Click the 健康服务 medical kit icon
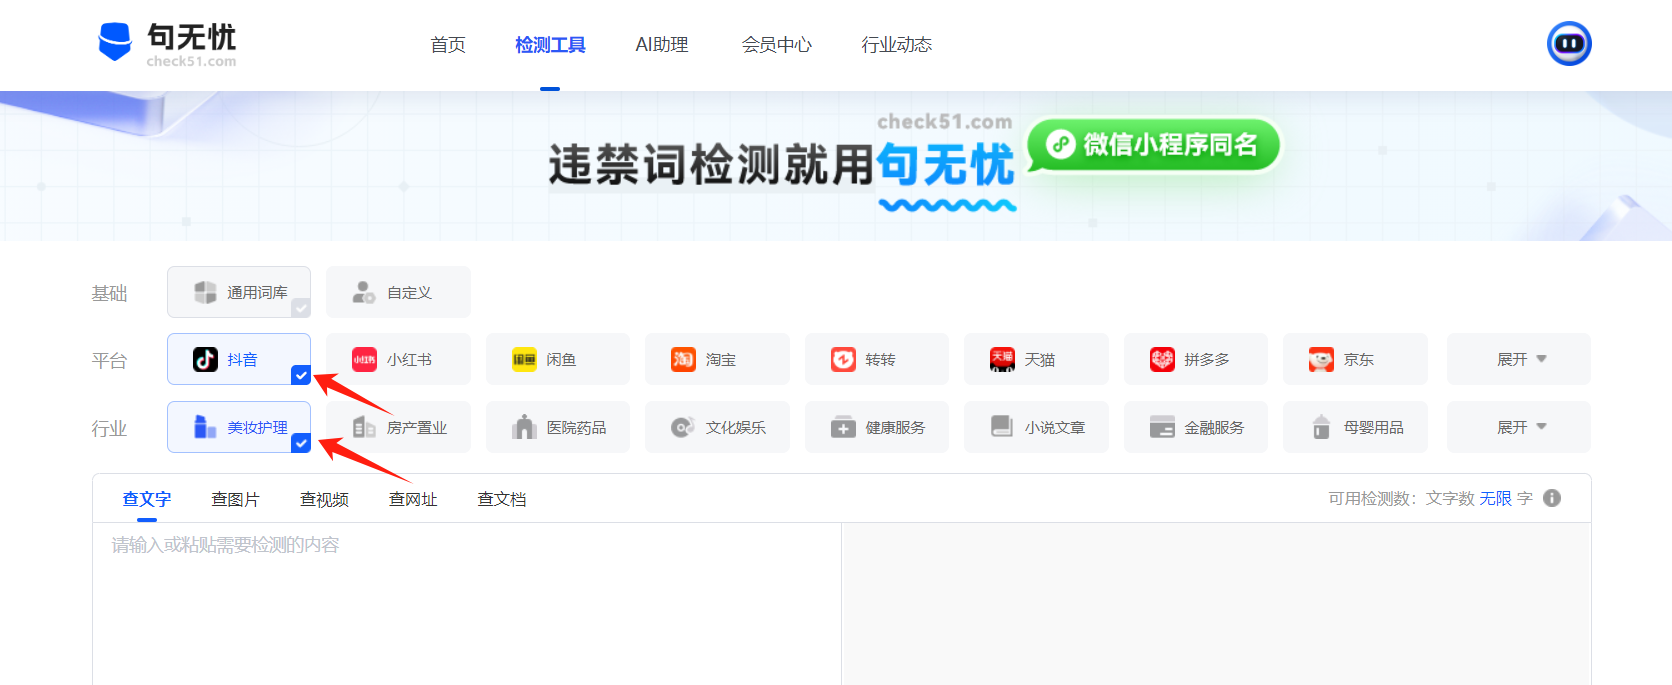Viewport: 1672px width, 685px height. pos(843,427)
